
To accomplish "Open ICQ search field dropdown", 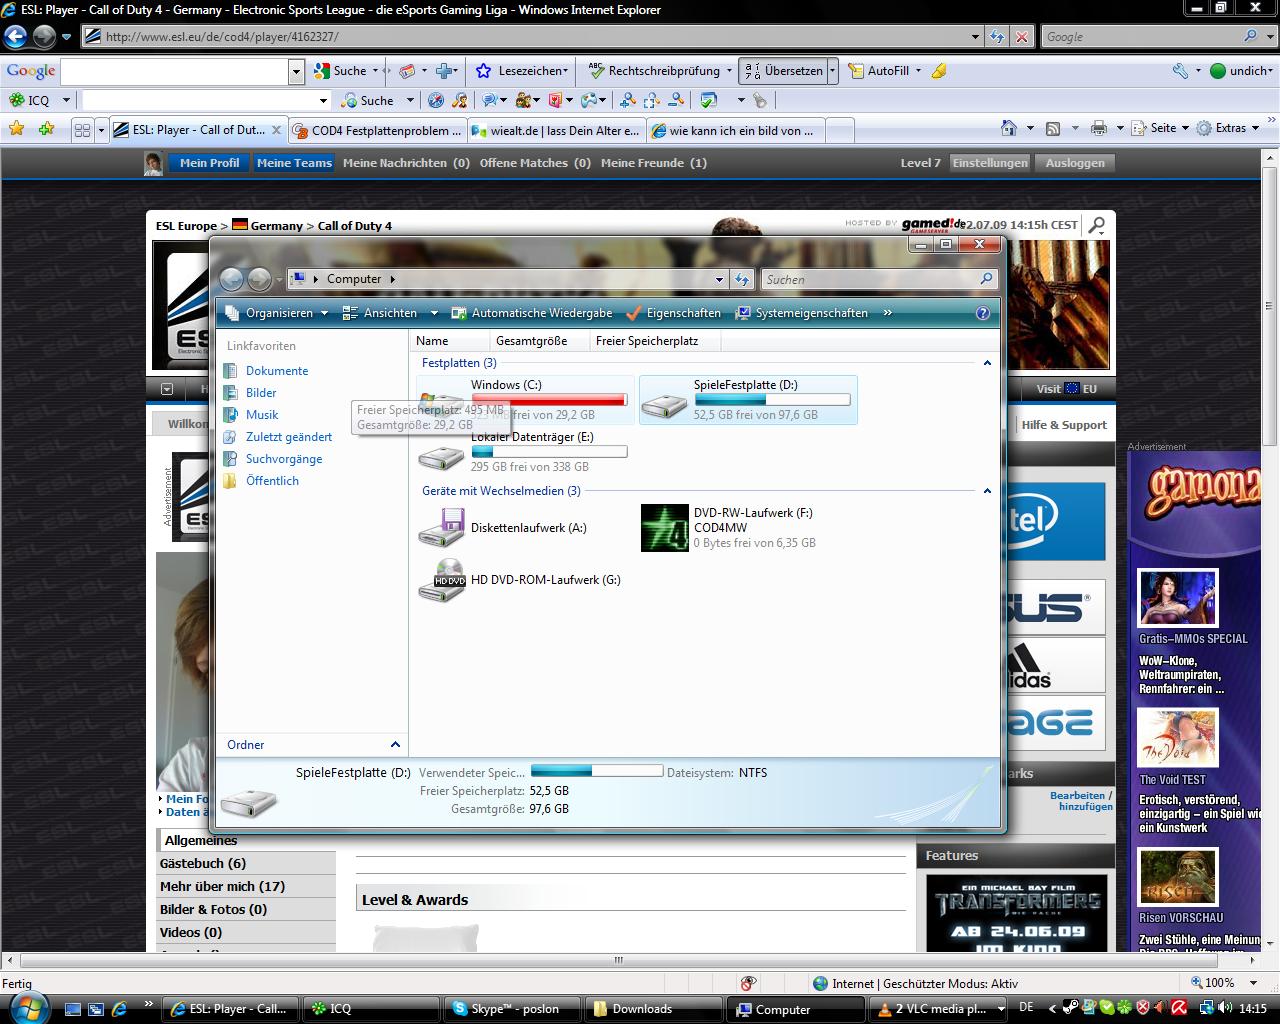I will pyautogui.click(x=323, y=100).
